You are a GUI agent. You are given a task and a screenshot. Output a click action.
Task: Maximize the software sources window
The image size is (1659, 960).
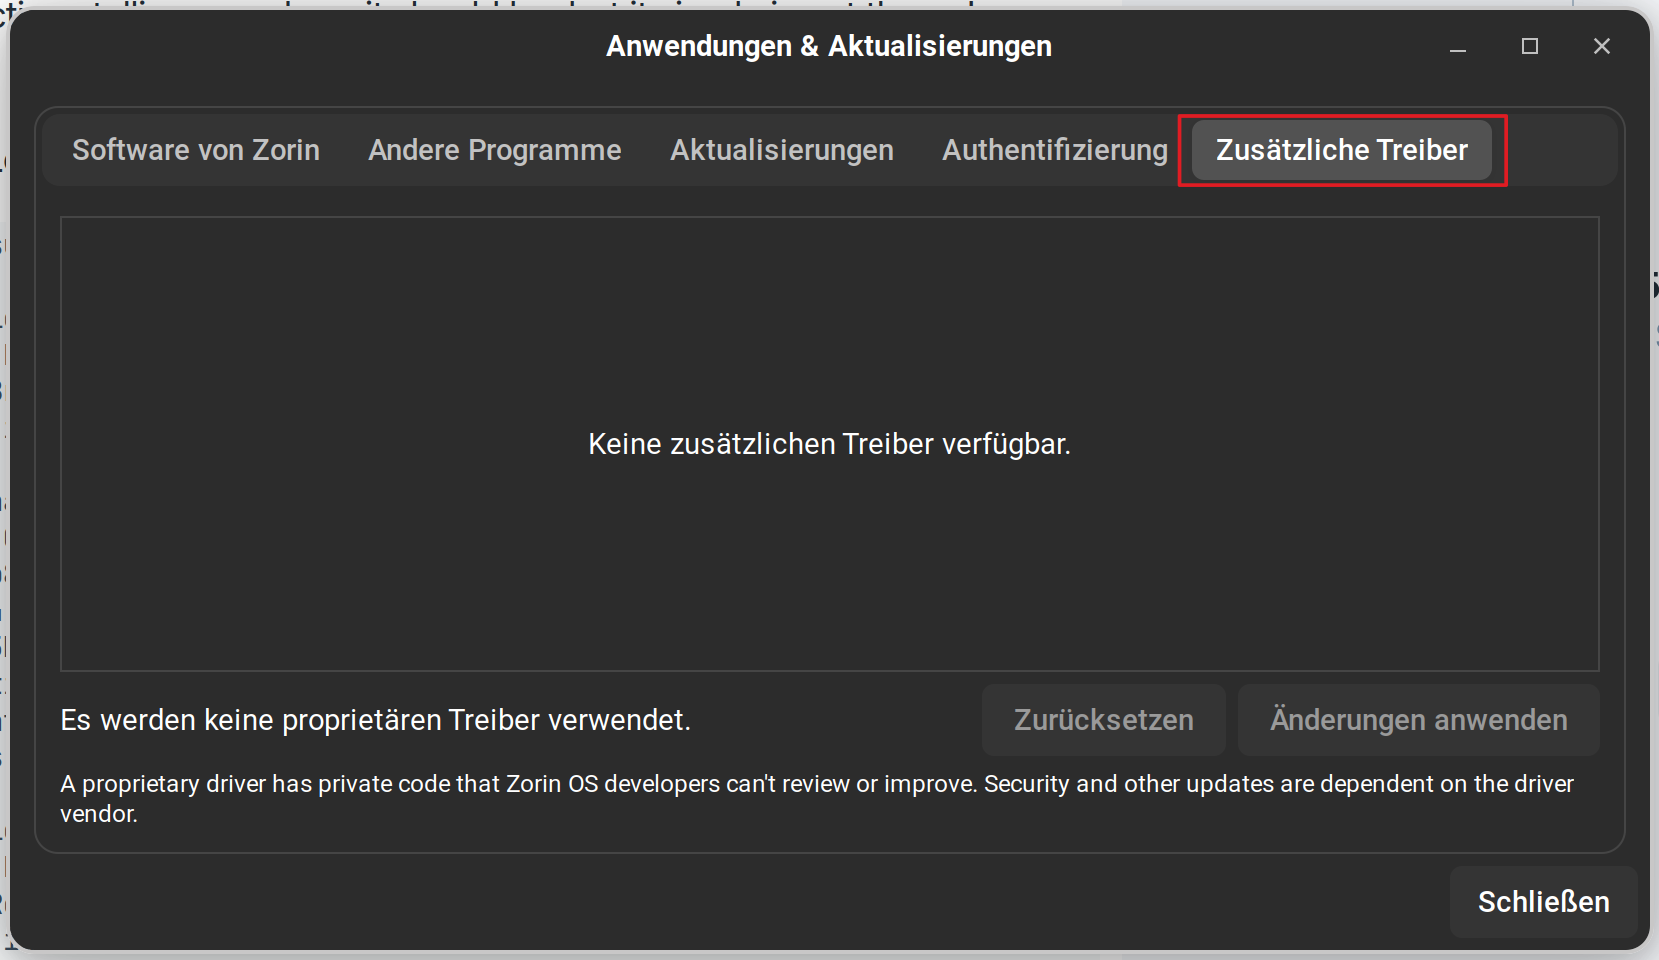[1529, 47]
